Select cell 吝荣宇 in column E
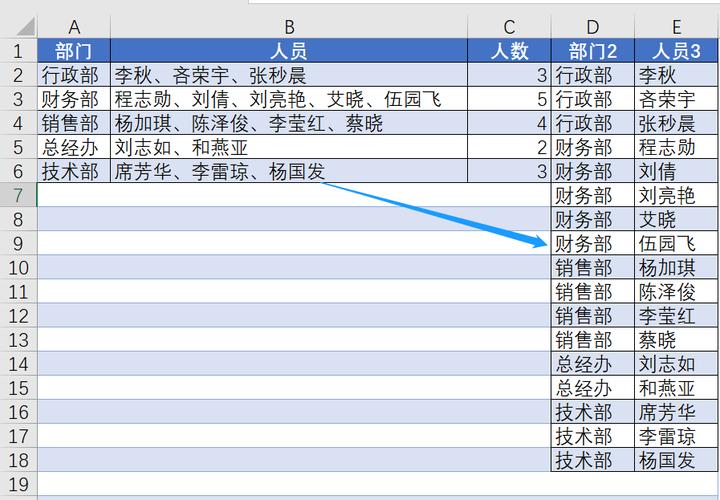720x500 pixels. (x=676, y=99)
